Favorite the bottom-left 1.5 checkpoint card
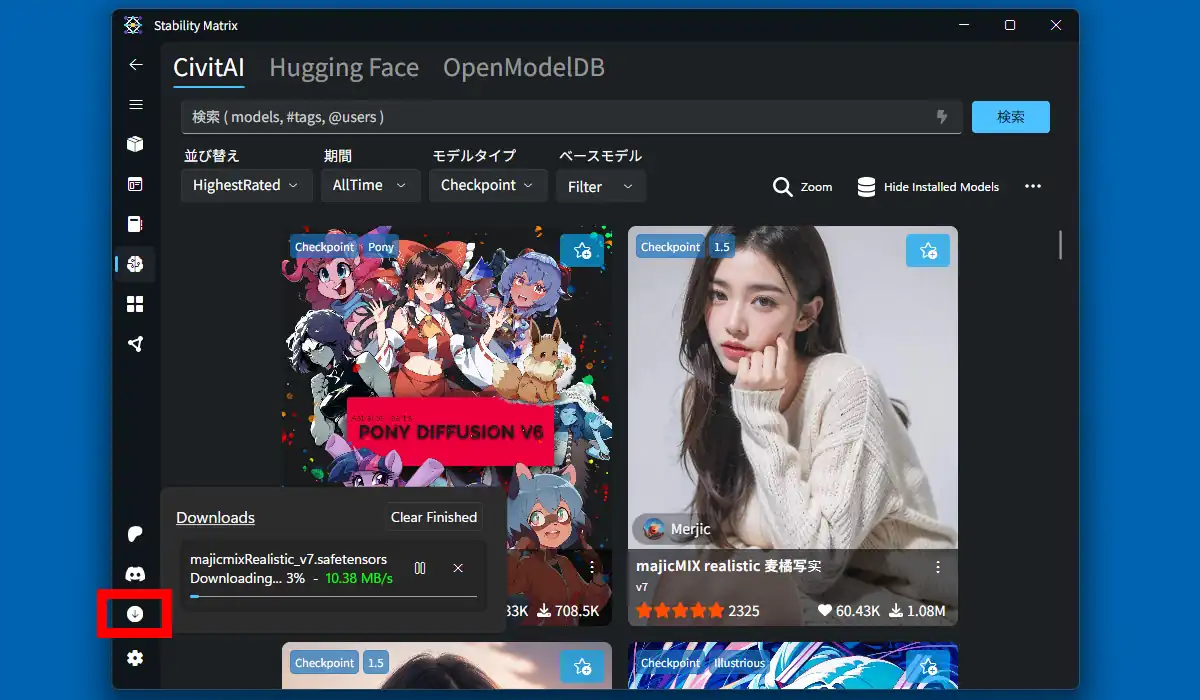 click(582, 666)
